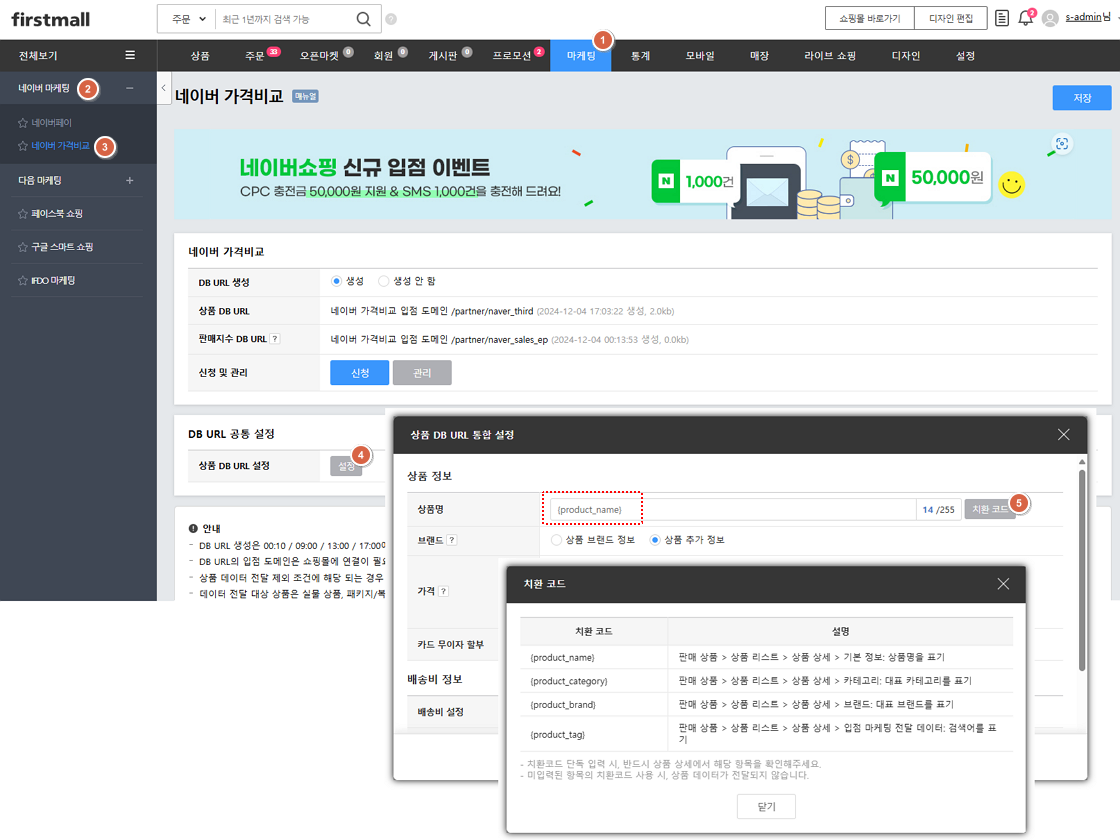The image size is (1120, 840).
Task: Go to the firstmall logo home
Action: click(x=51, y=19)
